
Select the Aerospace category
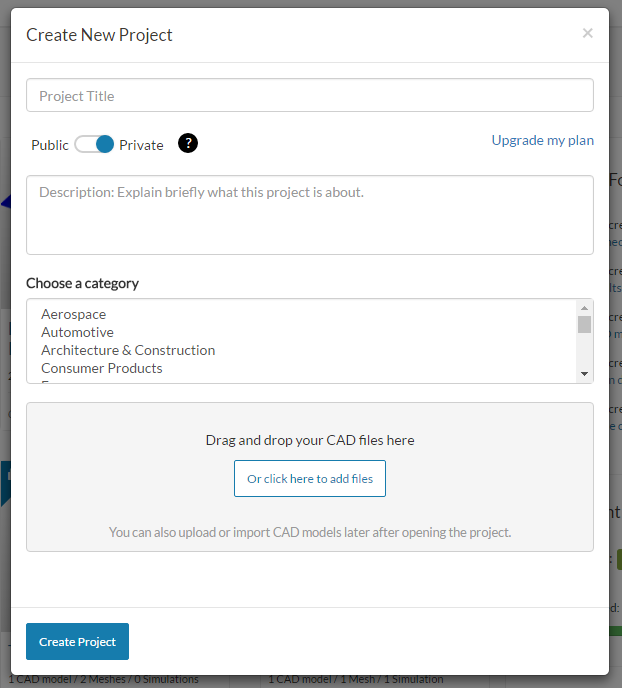[73, 314]
